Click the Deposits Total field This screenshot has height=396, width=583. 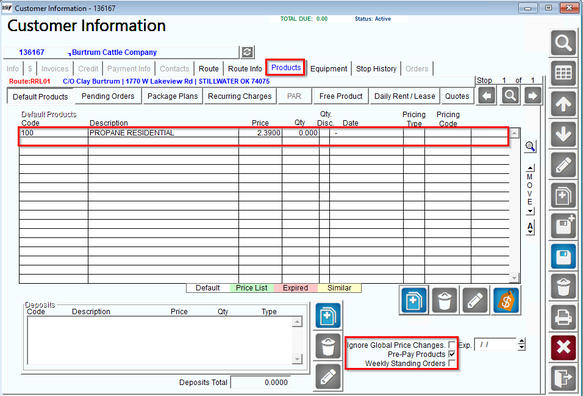point(260,382)
